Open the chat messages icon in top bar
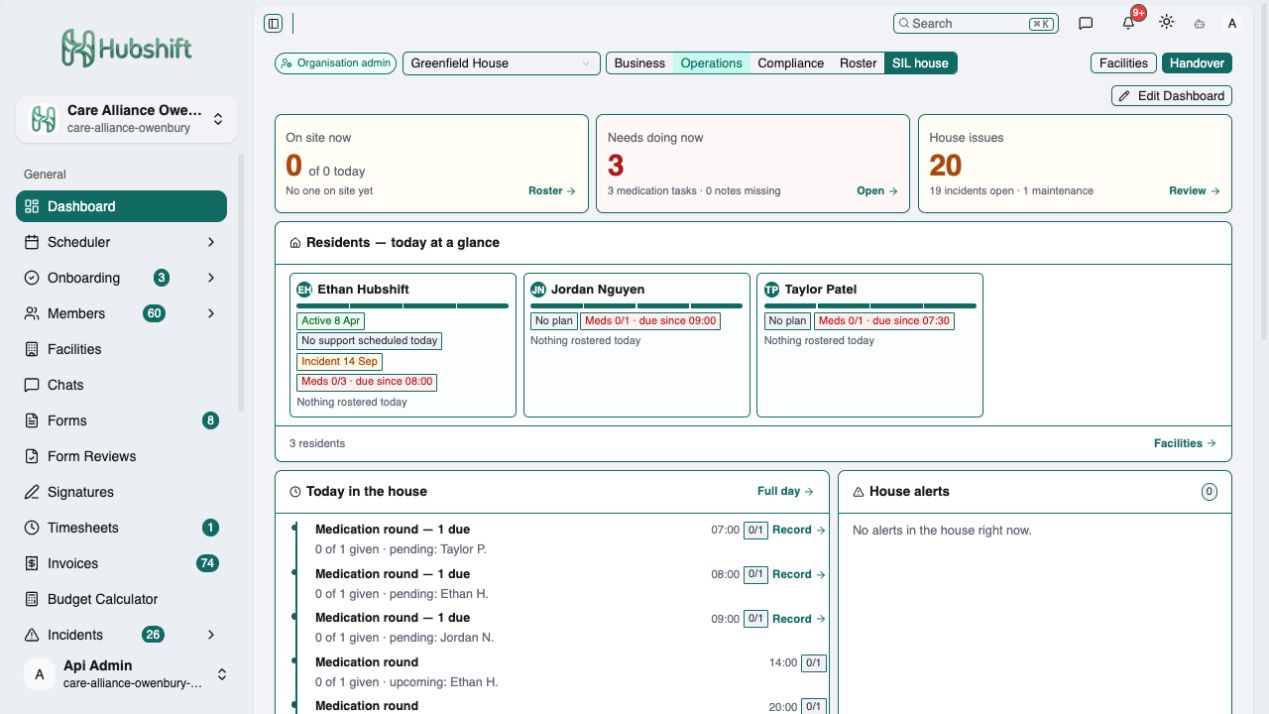The width and height of the screenshot is (1269, 714). pos(1086,23)
